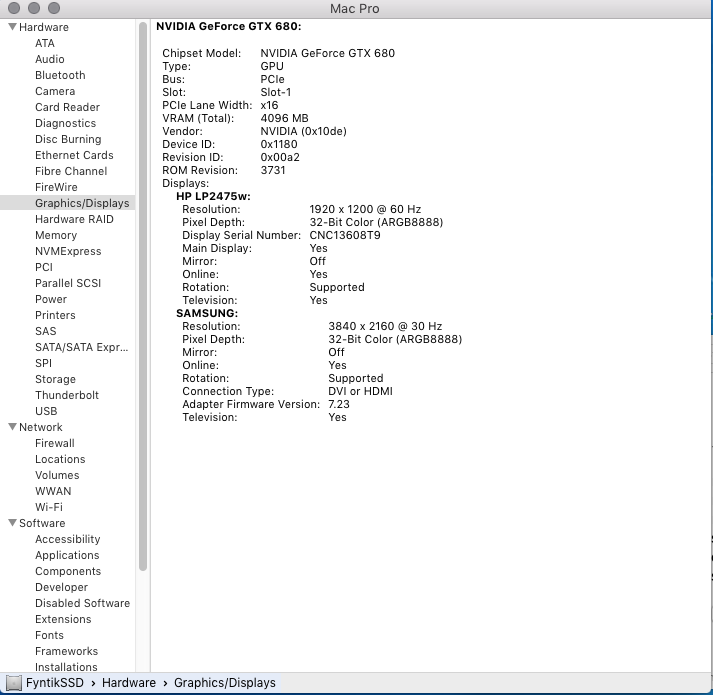
Task: Click the DVI or HDMI connection value
Action: 360,391
